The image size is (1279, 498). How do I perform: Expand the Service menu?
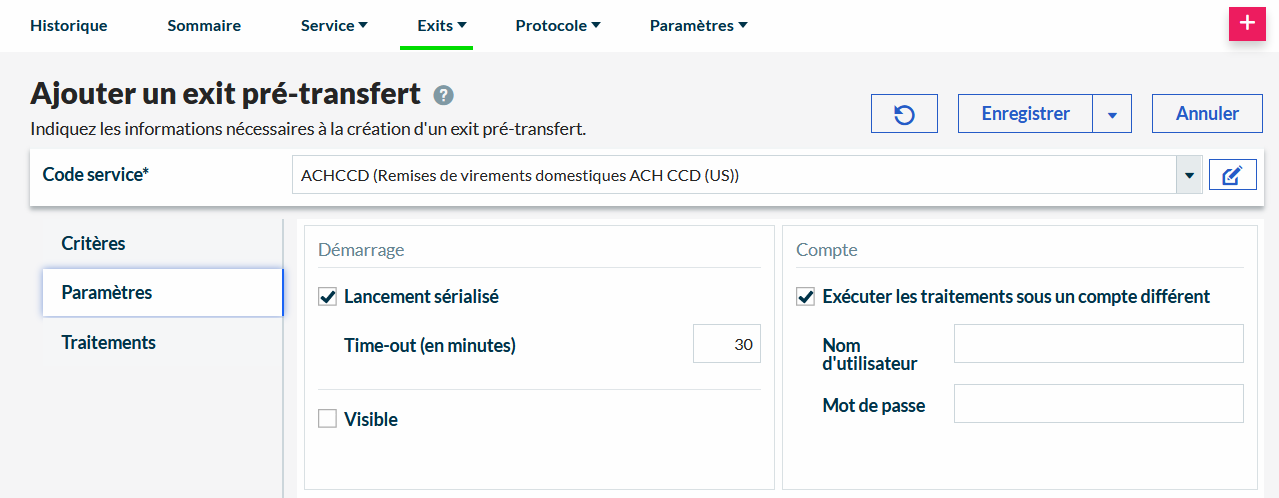pos(334,26)
